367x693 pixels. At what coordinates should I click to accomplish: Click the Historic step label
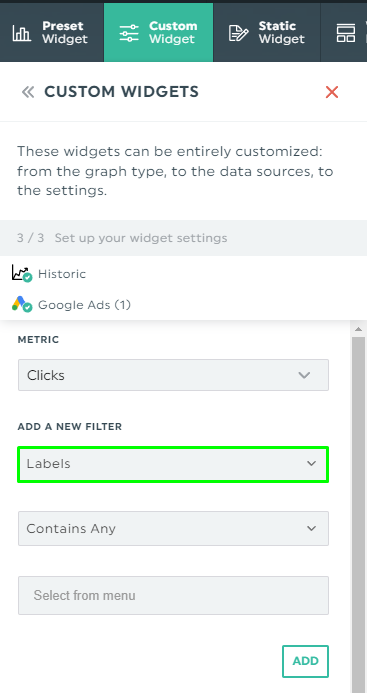click(62, 274)
